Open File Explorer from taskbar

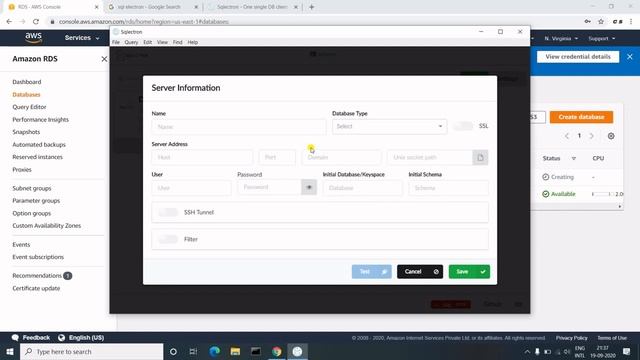(235, 351)
